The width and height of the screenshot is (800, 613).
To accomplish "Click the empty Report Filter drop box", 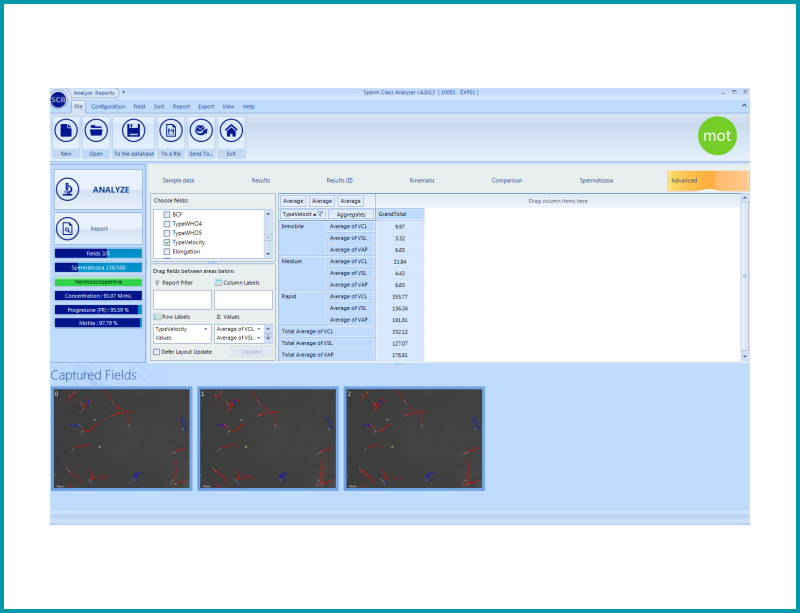I will coord(182,300).
